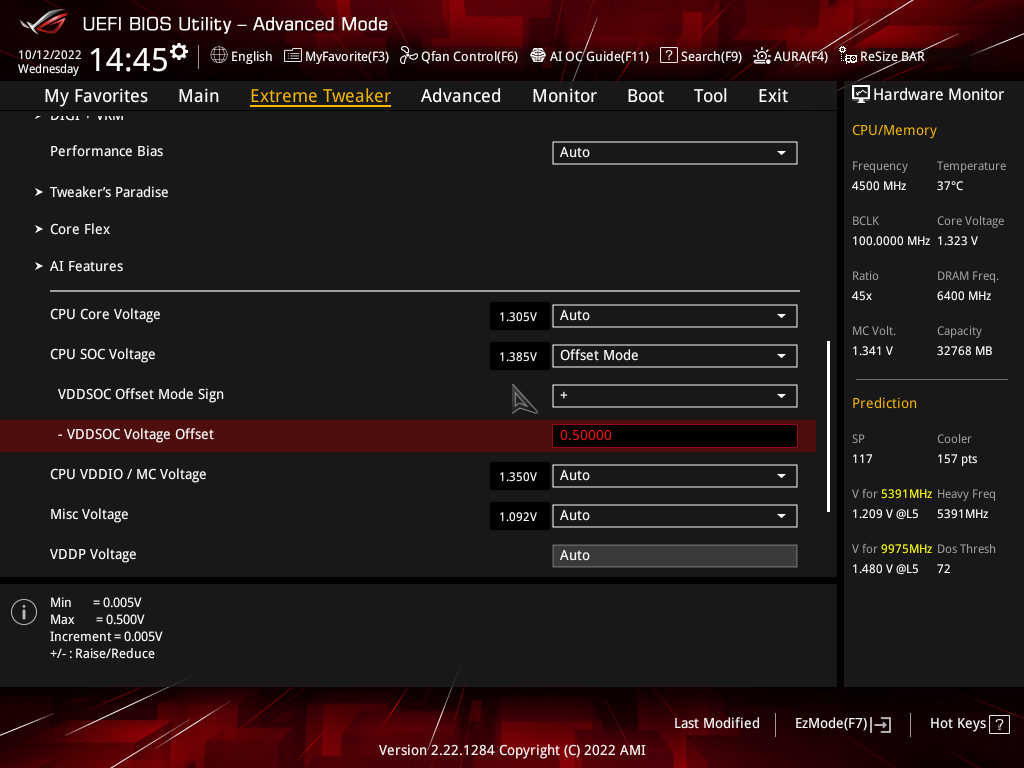This screenshot has width=1024, height=768.
Task: Open the VDDSOC Offset Mode Sign dropdown
Action: 675,396
